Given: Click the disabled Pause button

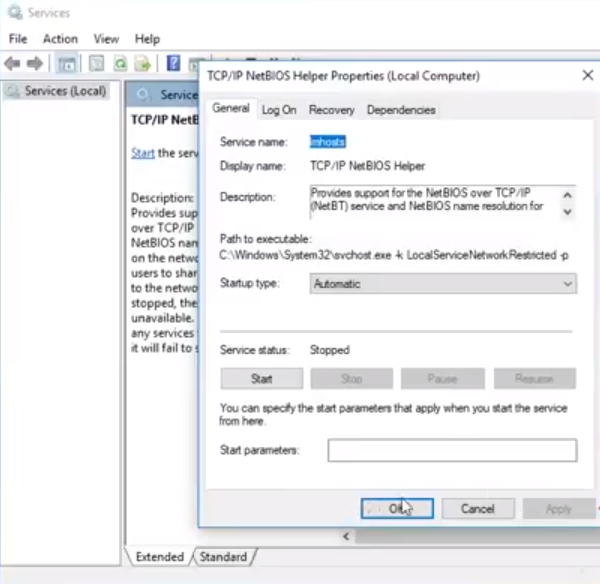Looking at the screenshot, I should [x=443, y=378].
